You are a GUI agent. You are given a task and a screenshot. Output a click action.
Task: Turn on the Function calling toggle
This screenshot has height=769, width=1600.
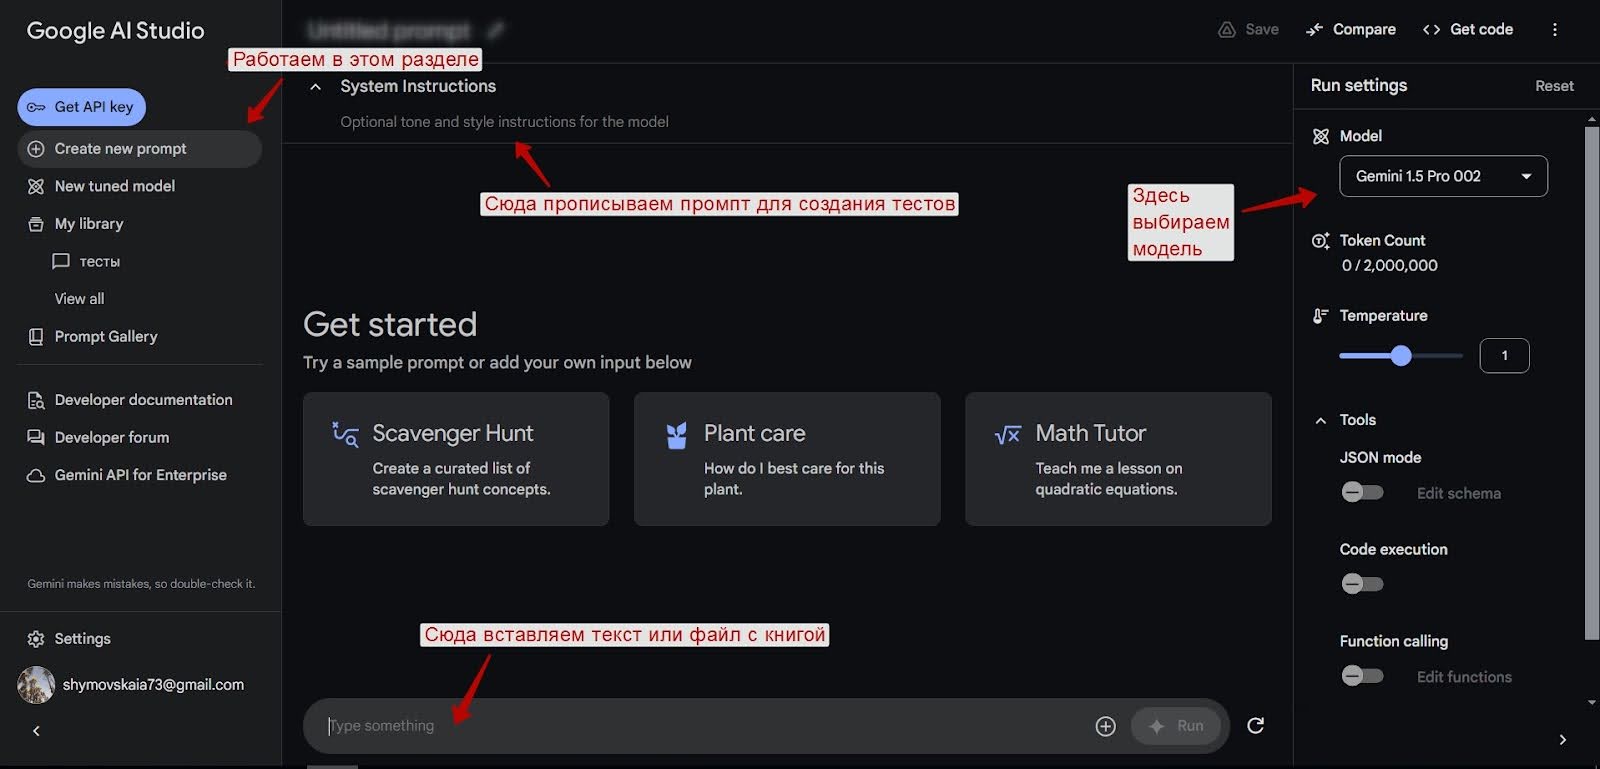click(x=1362, y=676)
